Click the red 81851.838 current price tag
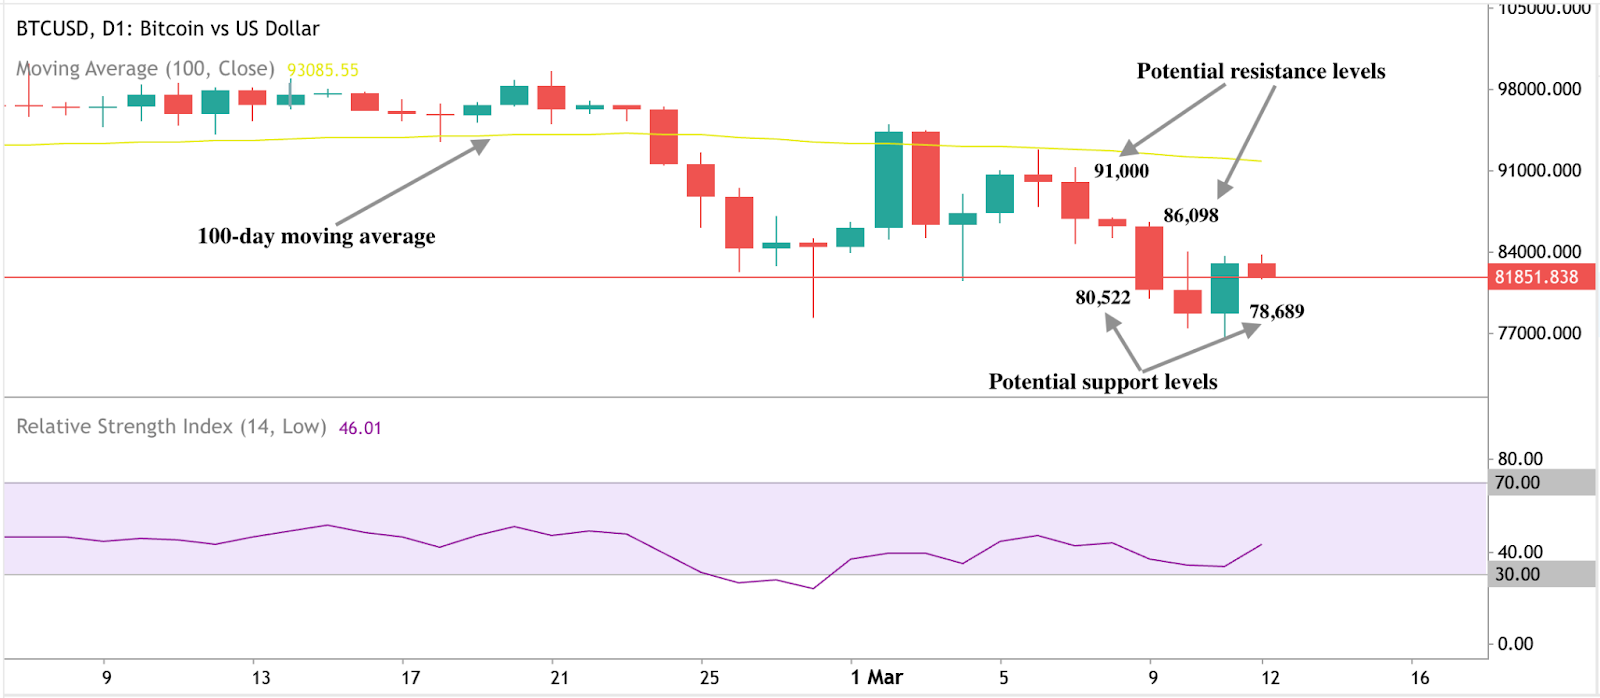This screenshot has width=1600, height=698. coord(1536,277)
